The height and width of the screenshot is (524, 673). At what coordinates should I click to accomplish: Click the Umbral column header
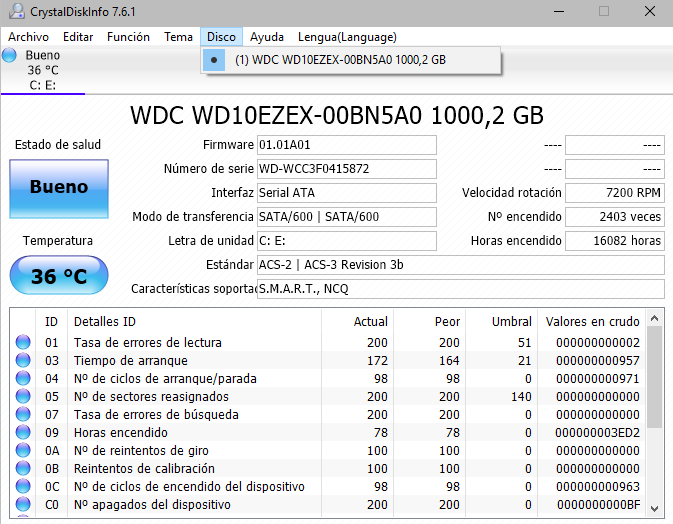501,322
